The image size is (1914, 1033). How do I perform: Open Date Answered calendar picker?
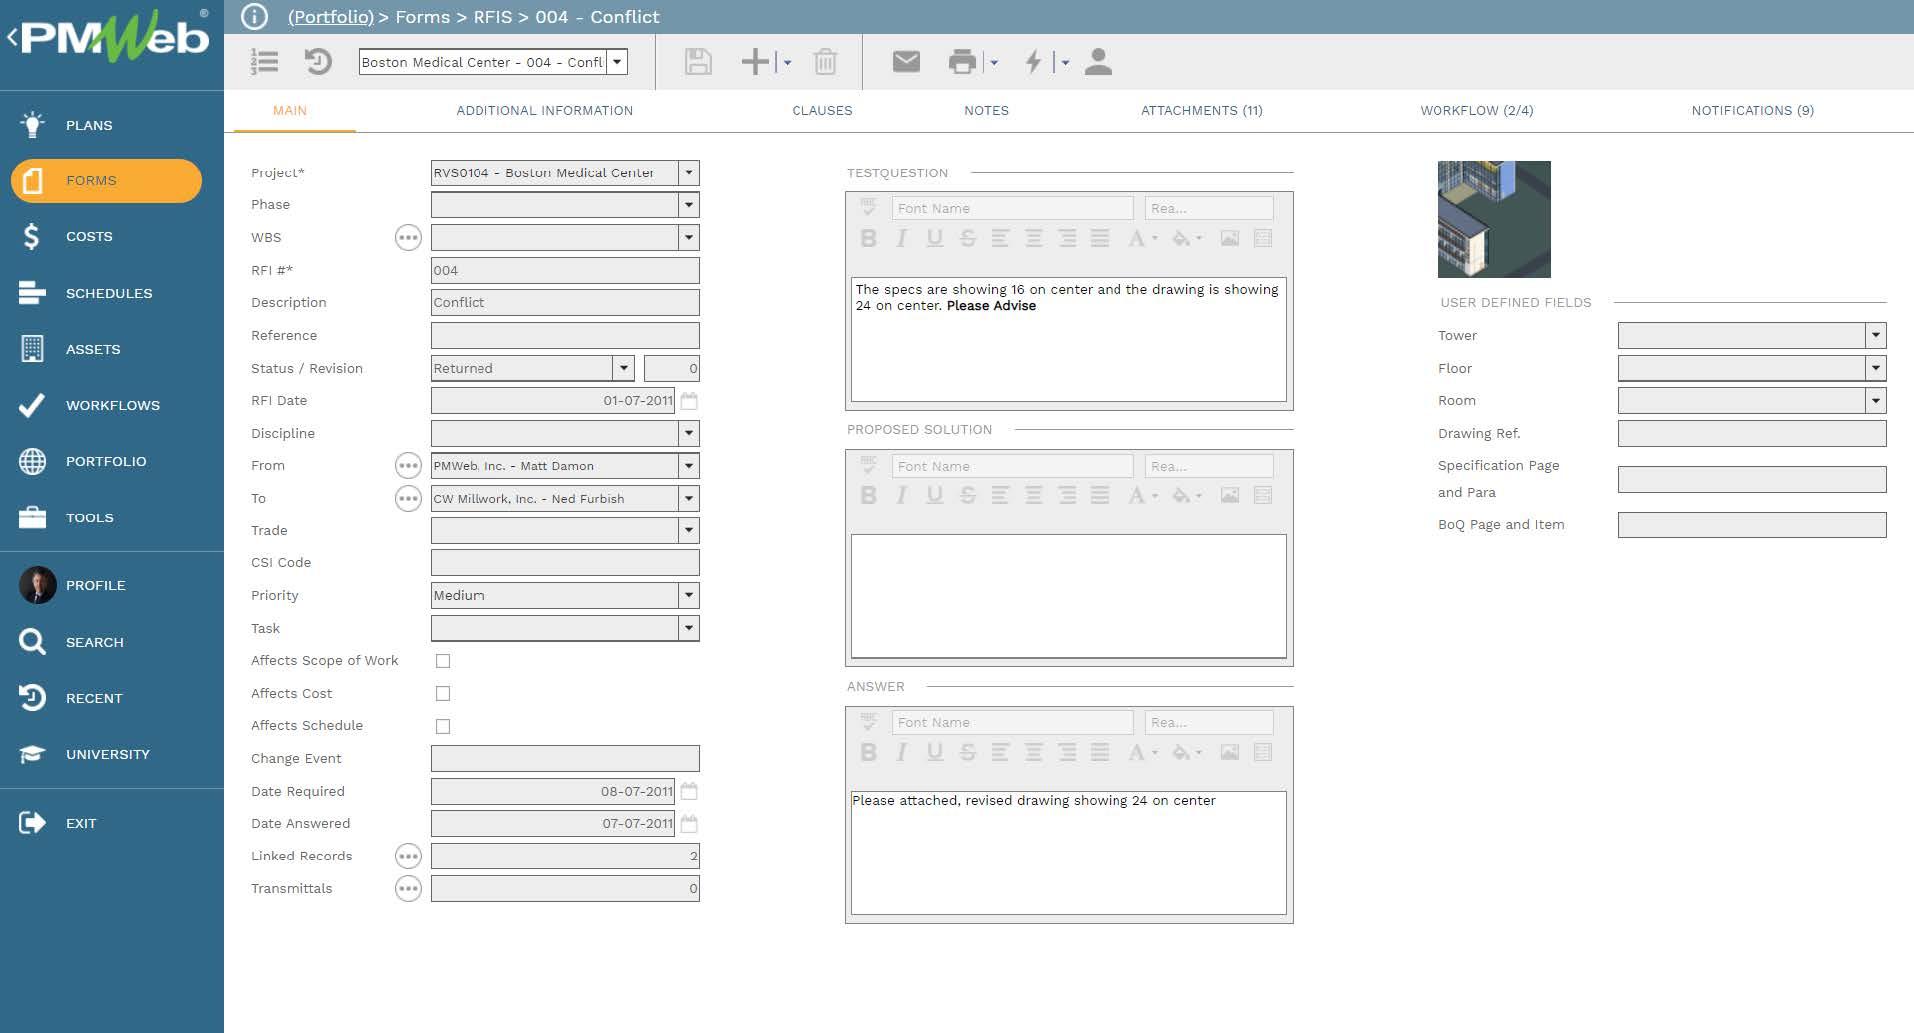(689, 824)
